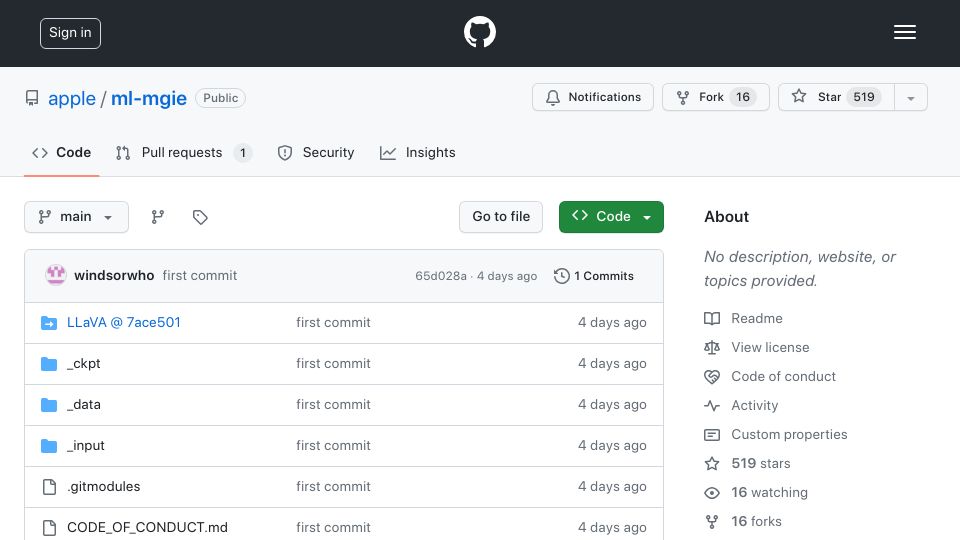
Task: Open the ml-mgie repository link
Action: pos(149,98)
